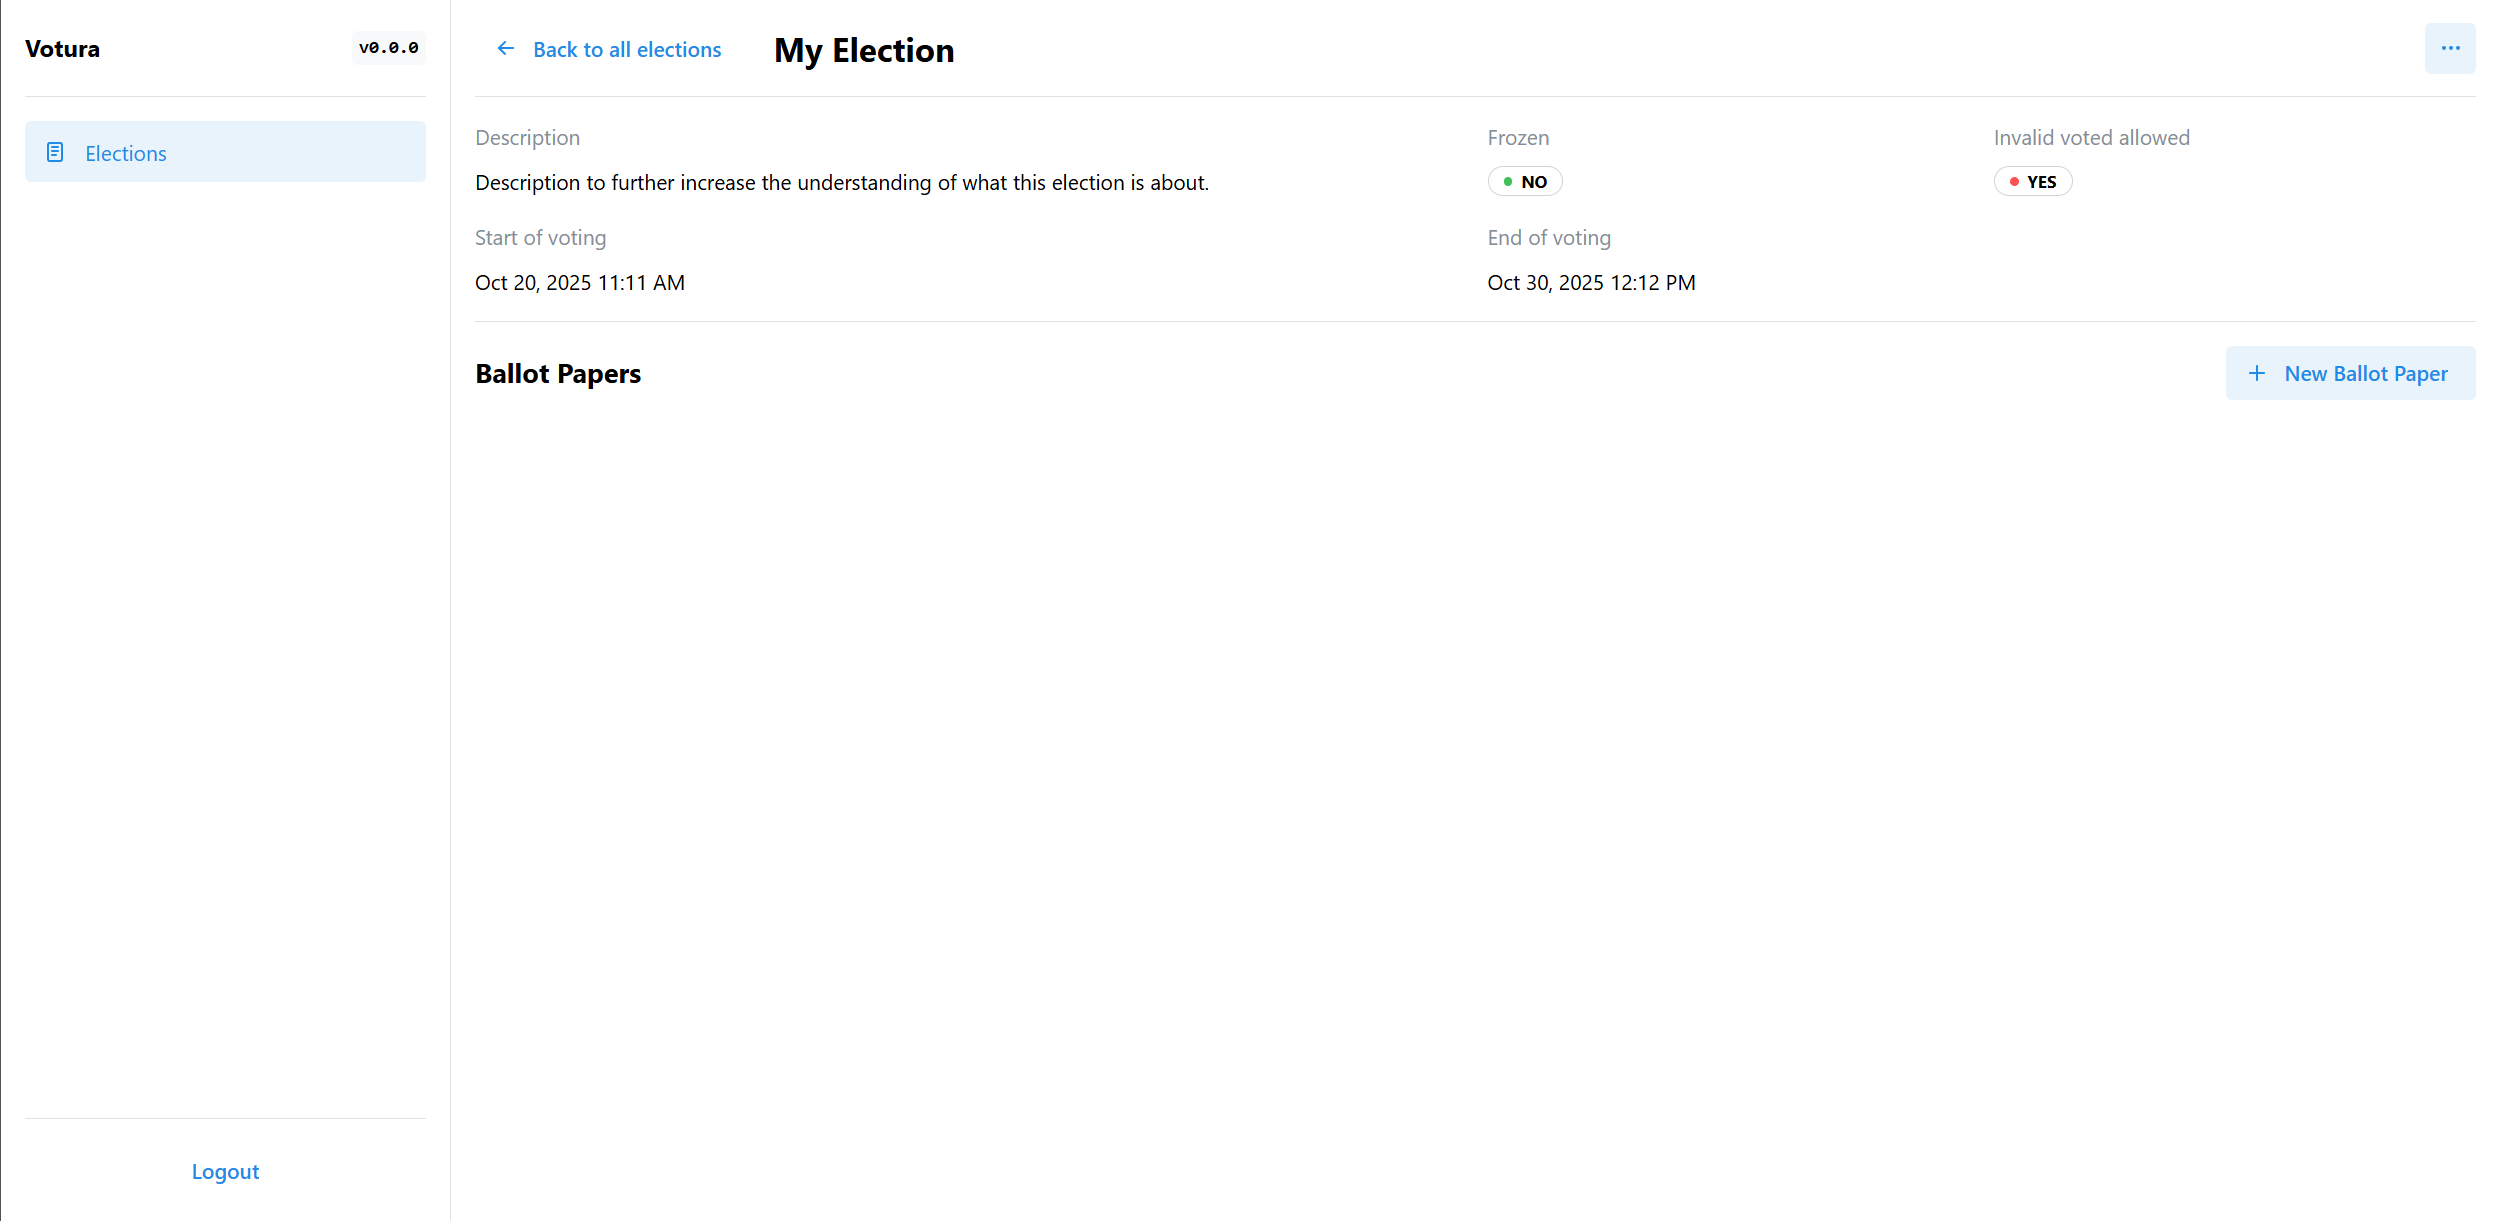Image resolution: width=2499 pixels, height=1221 pixels.
Task: Click the My Election page title
Action: pyautogui.click(x=864, y=50)
